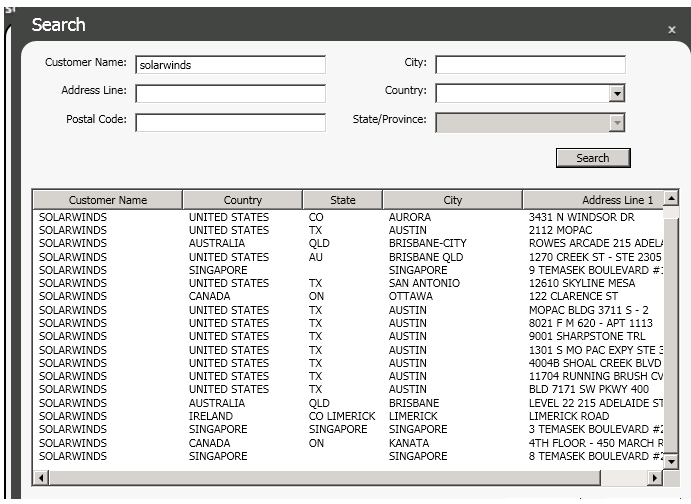The height and width of the screenshot is (504, 691).
Task: Click the vertical scrollbar up arrow
Action: click(x=671, y=199)
